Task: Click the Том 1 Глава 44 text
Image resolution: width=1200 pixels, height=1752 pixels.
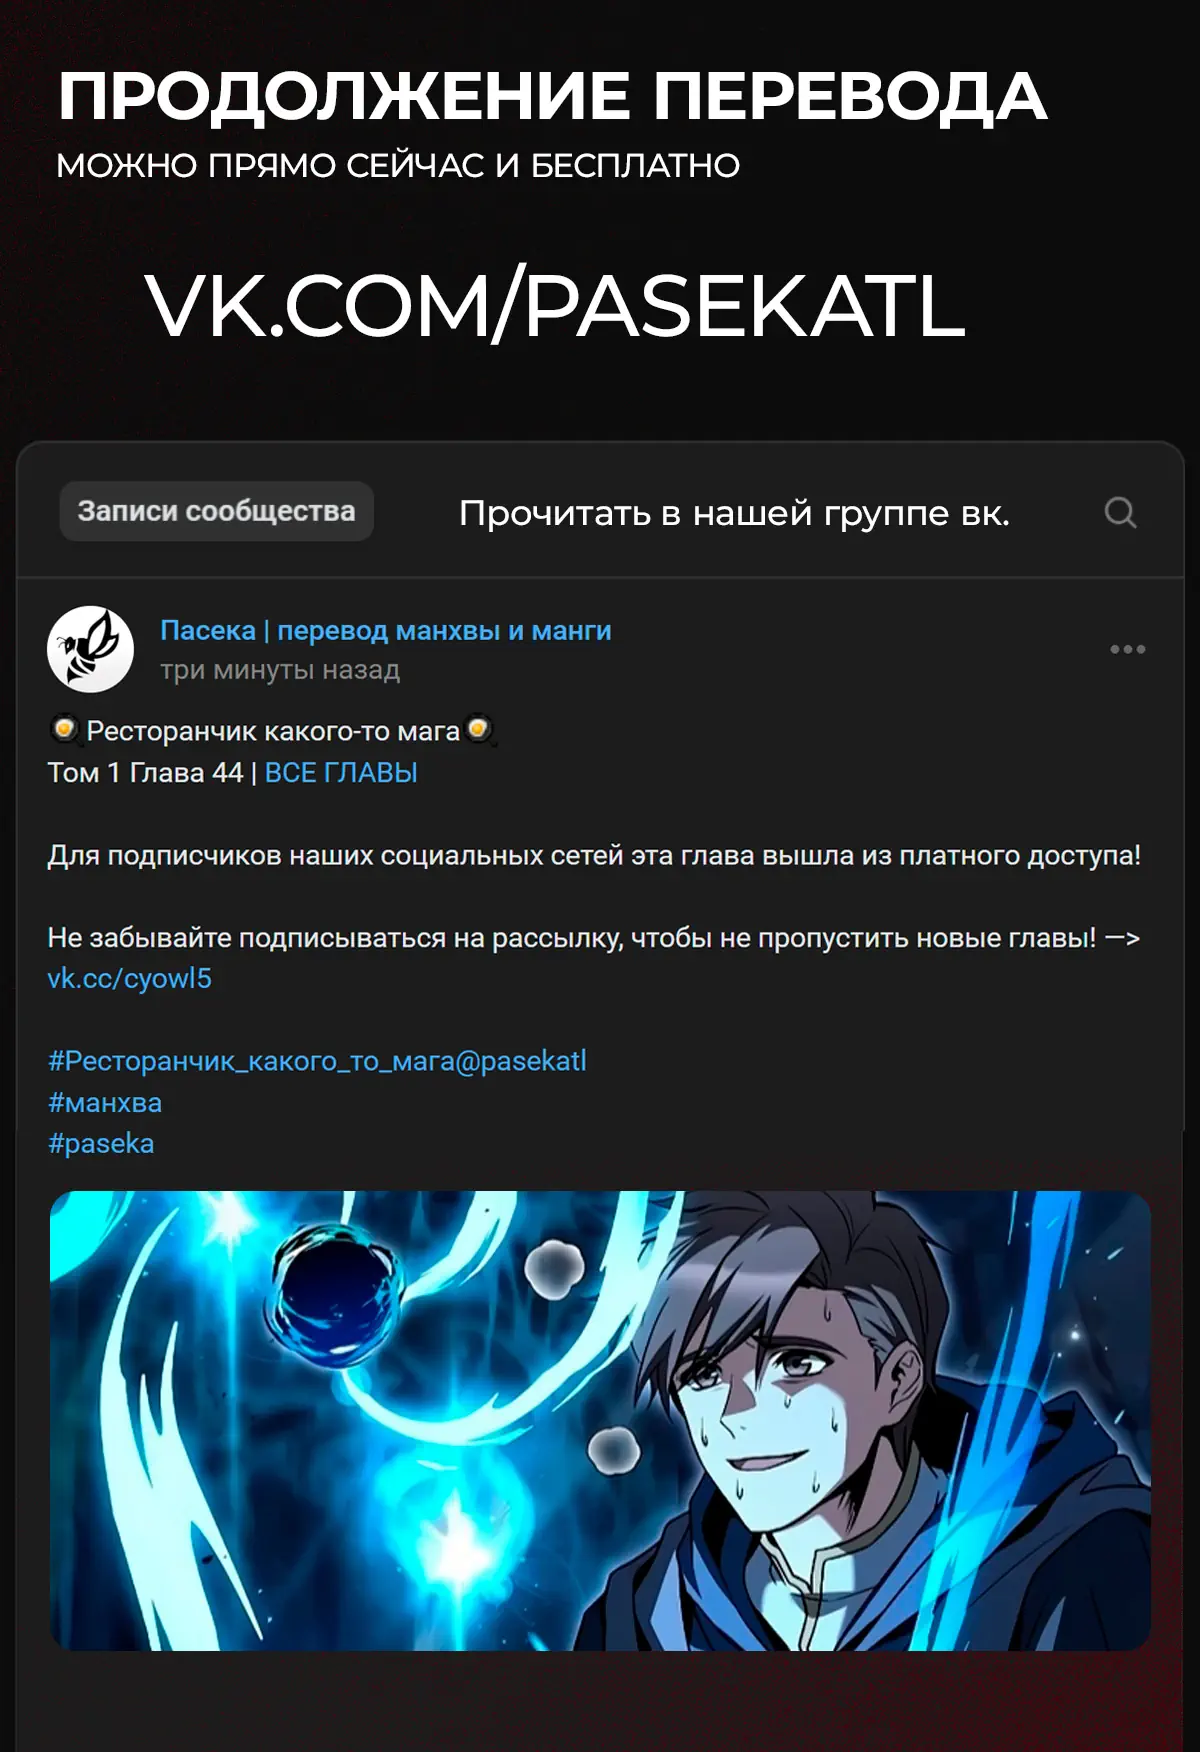Action: coord(145,773)
